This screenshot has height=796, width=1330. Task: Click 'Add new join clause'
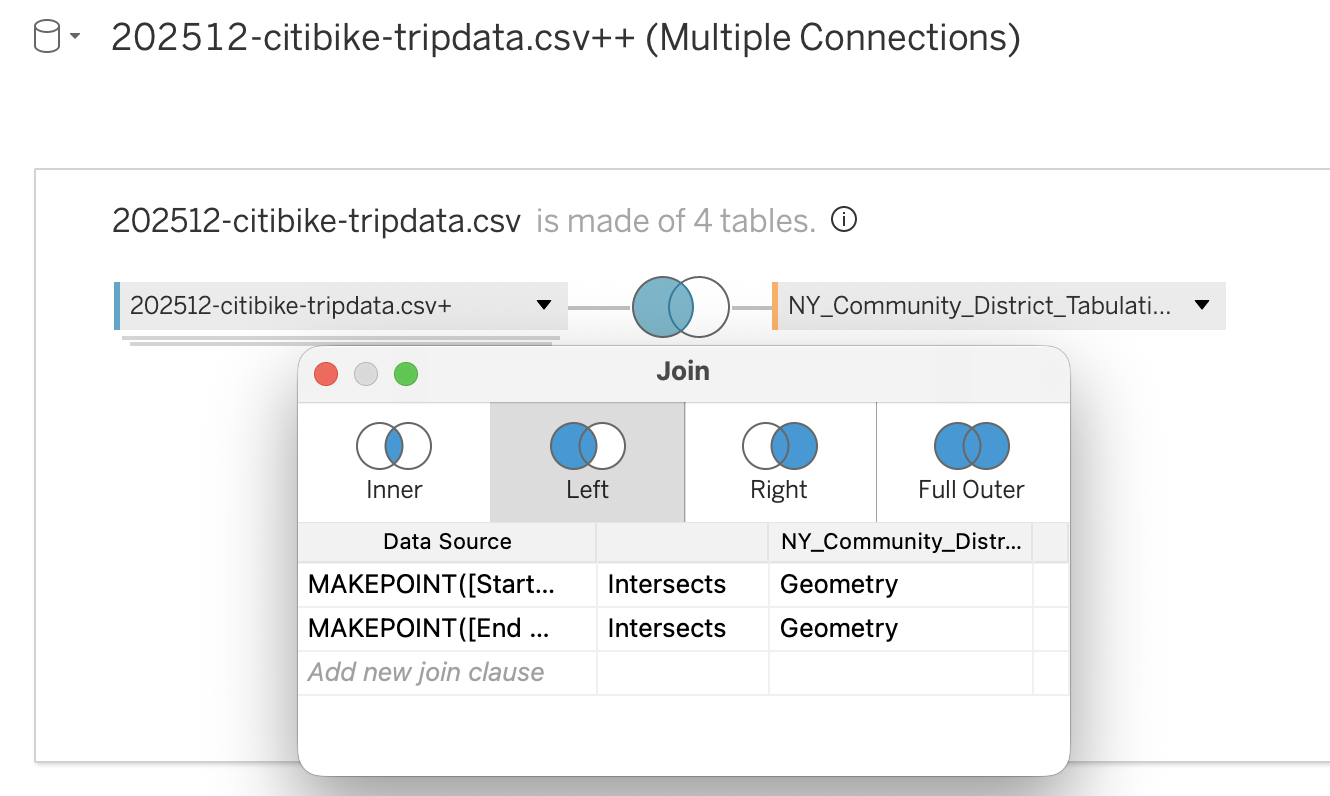tap(426, 672)
